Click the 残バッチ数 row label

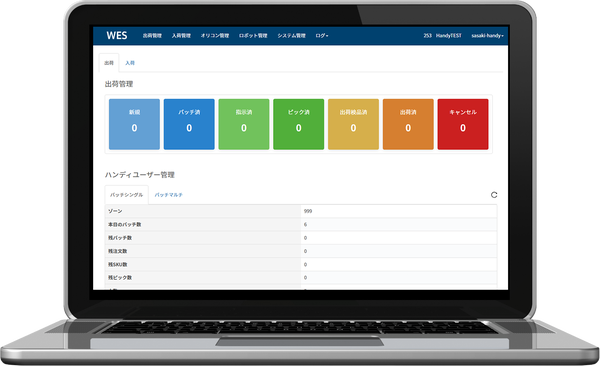[120, 238]
